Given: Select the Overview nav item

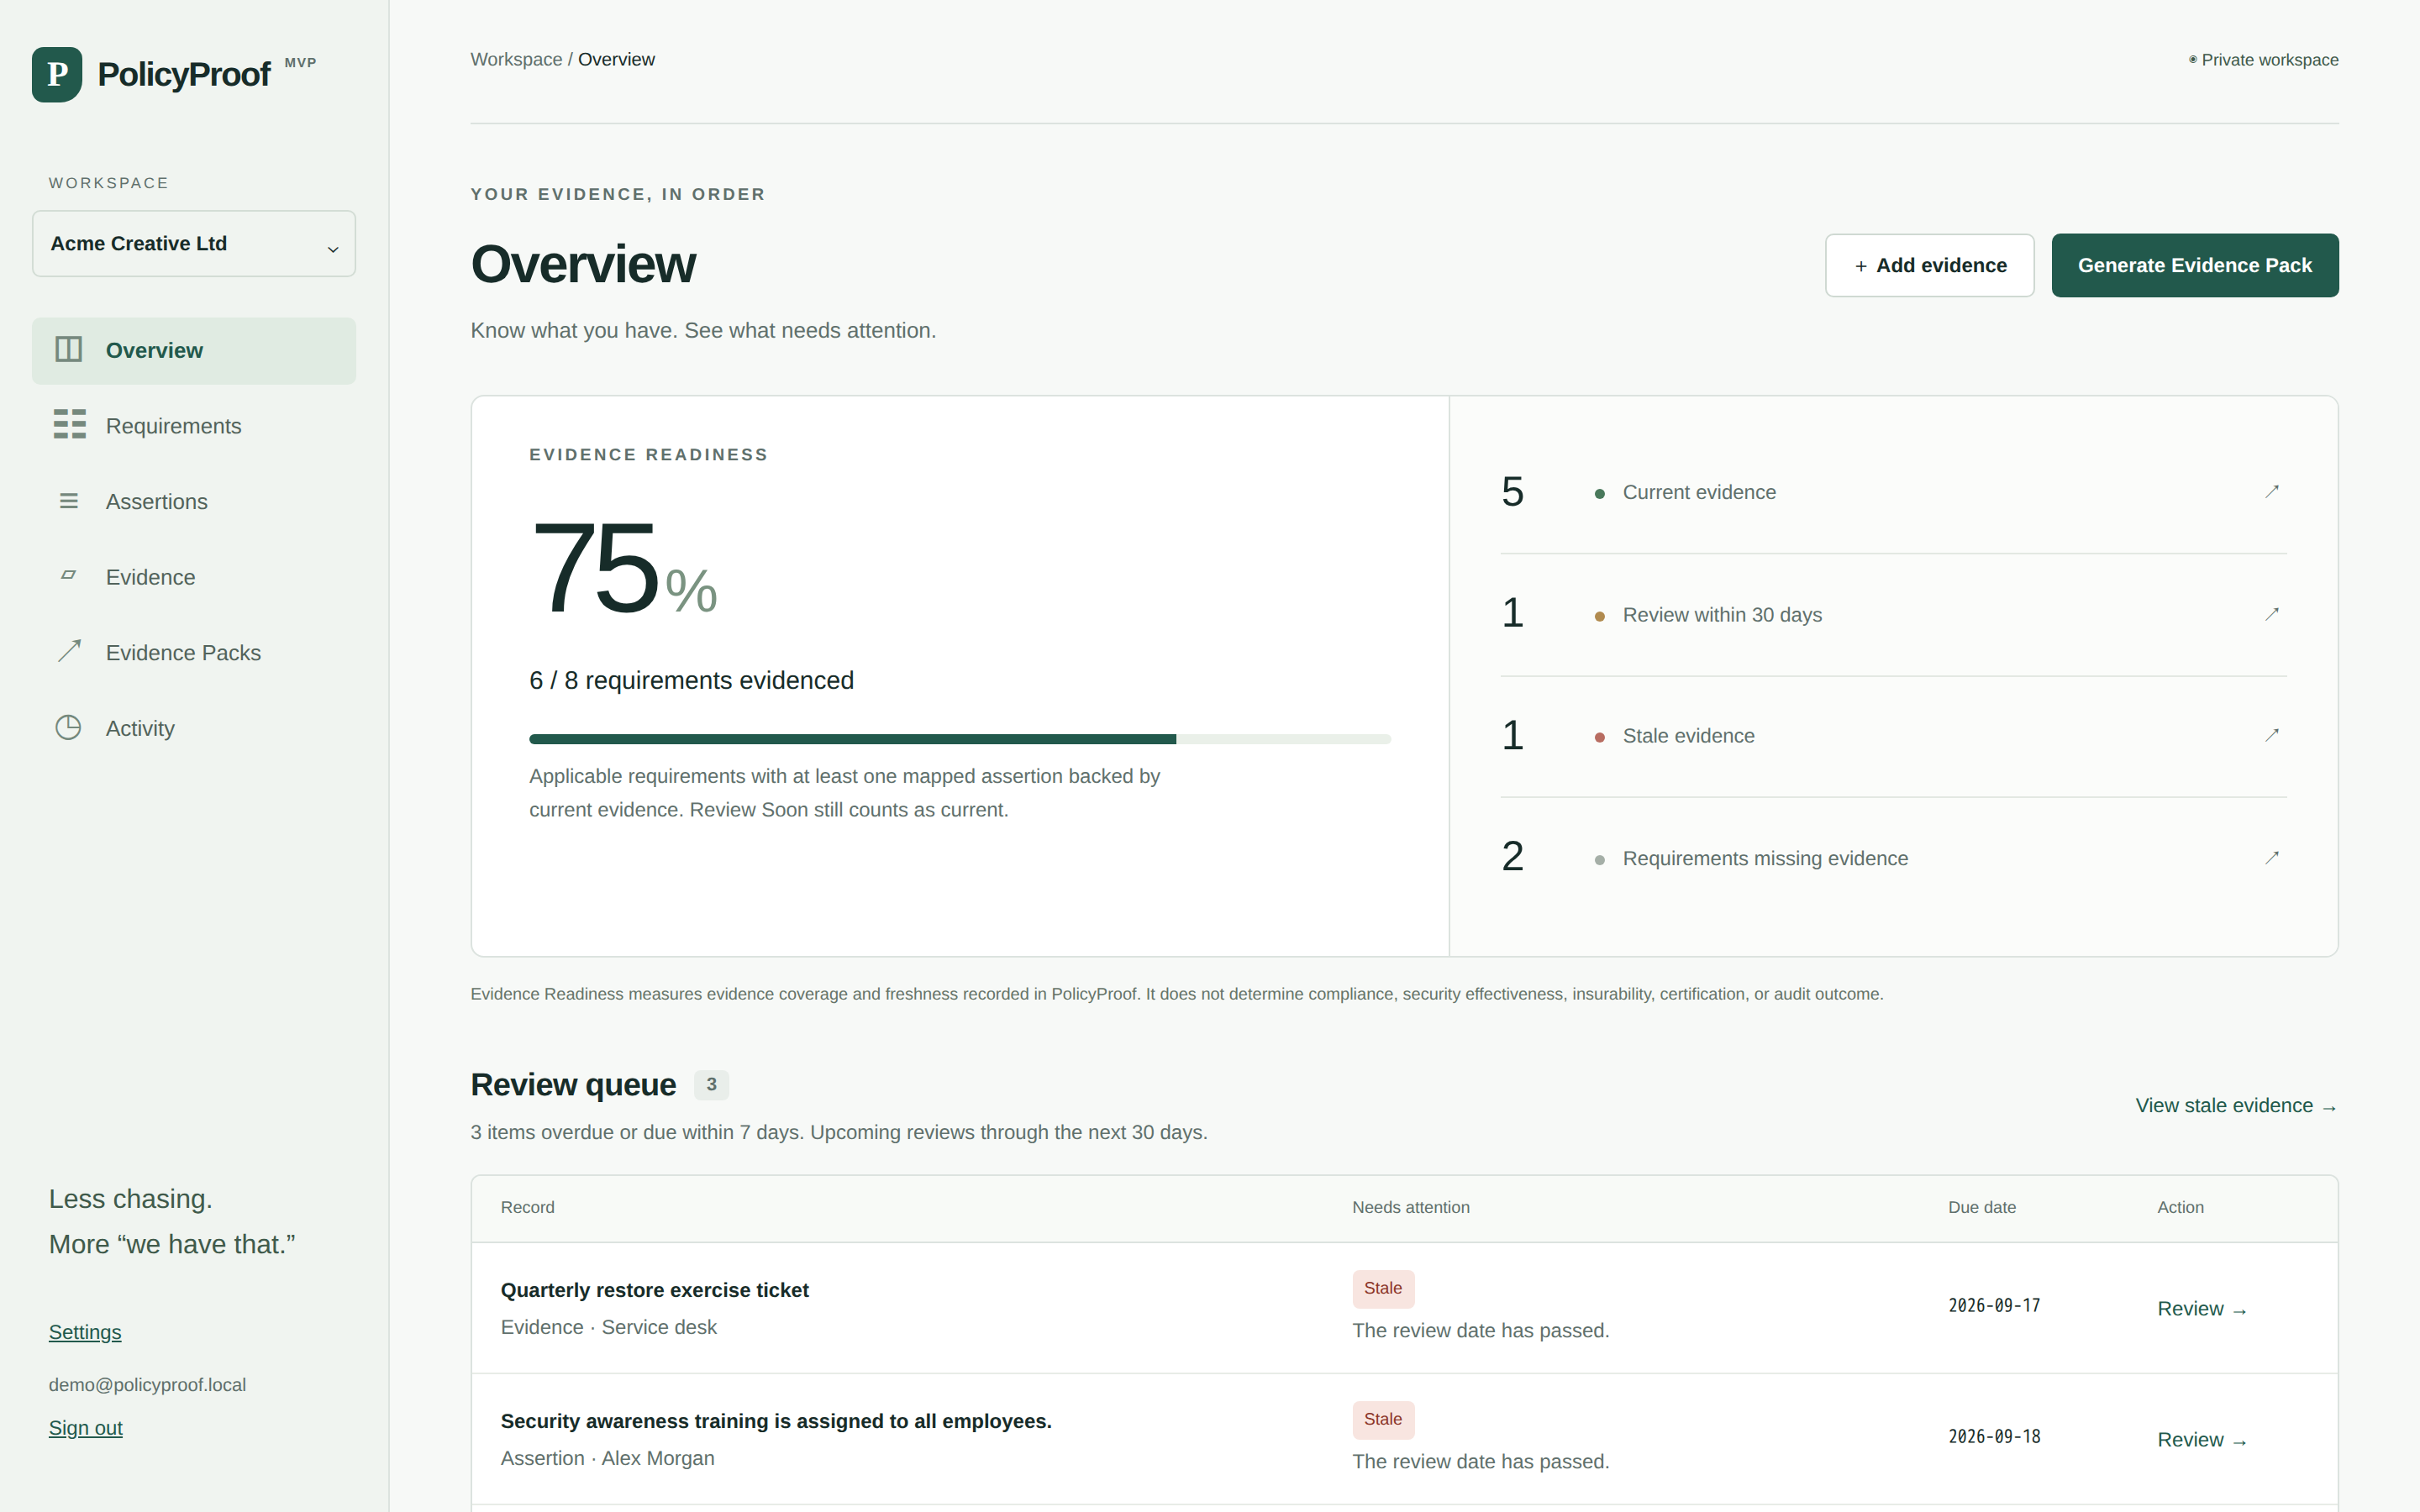Looking at the screenshot, I should (x=194, y=351).
